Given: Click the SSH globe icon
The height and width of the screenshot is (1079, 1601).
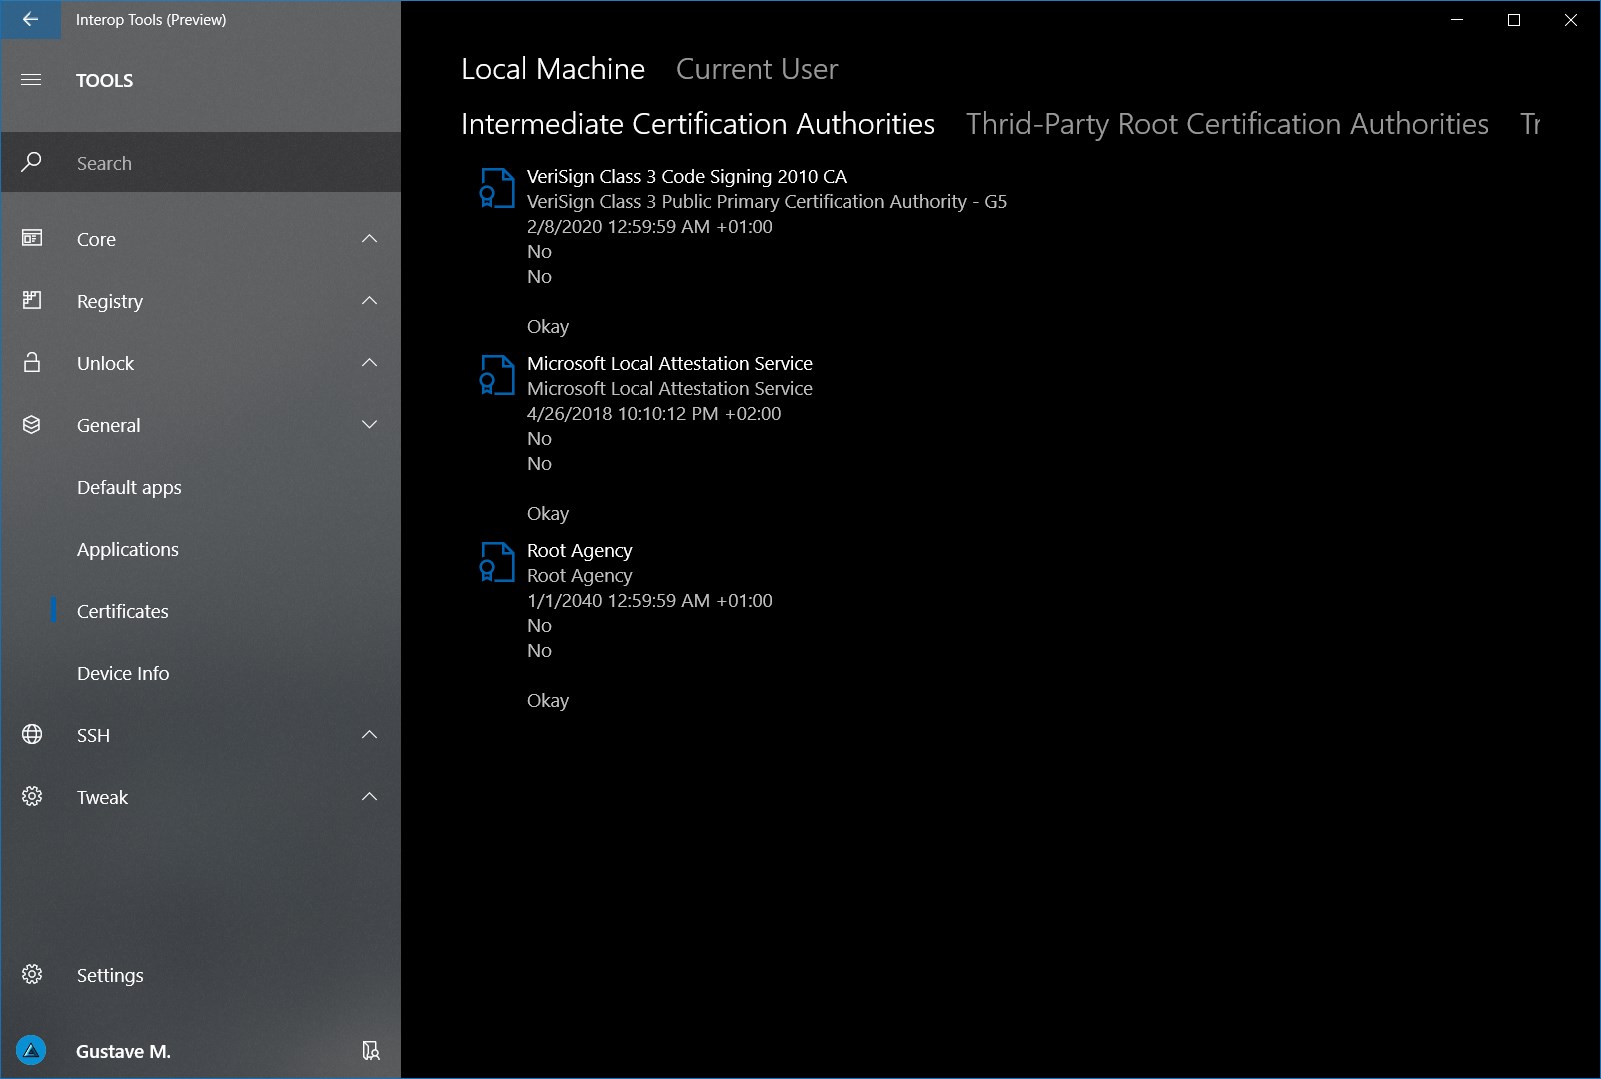Looking at the screenshot, I should pos(32,735).
